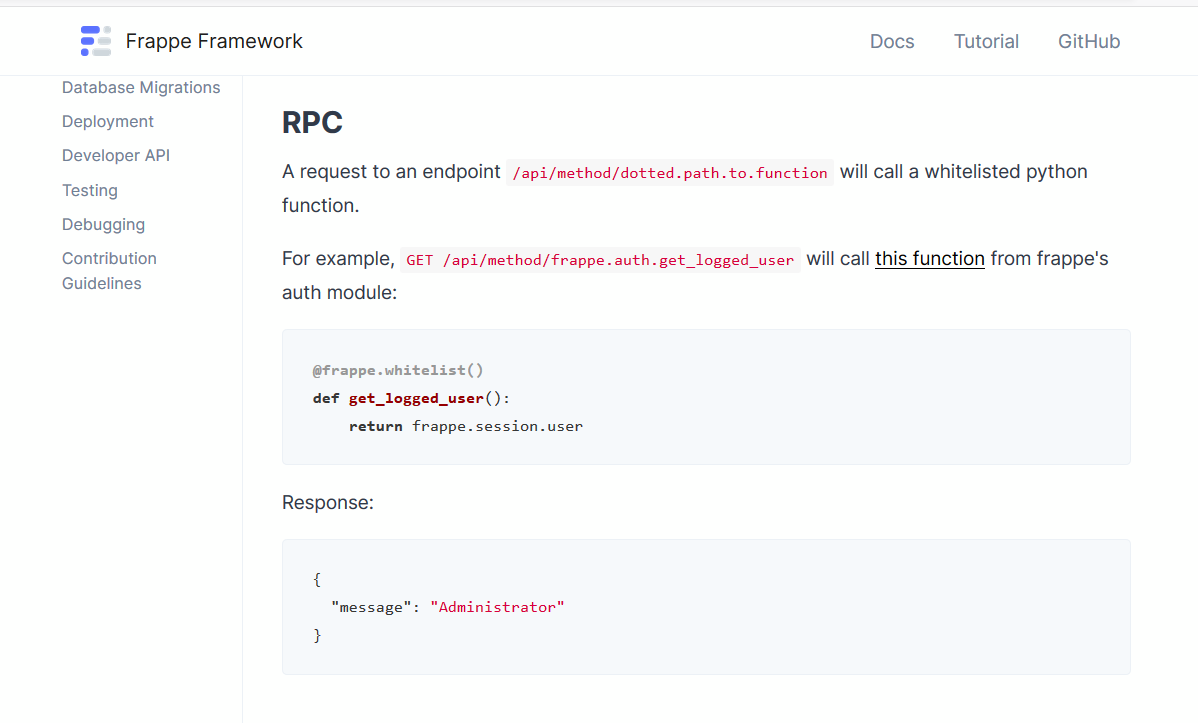Choose Testing from the sidebar

tap(90, 190)
